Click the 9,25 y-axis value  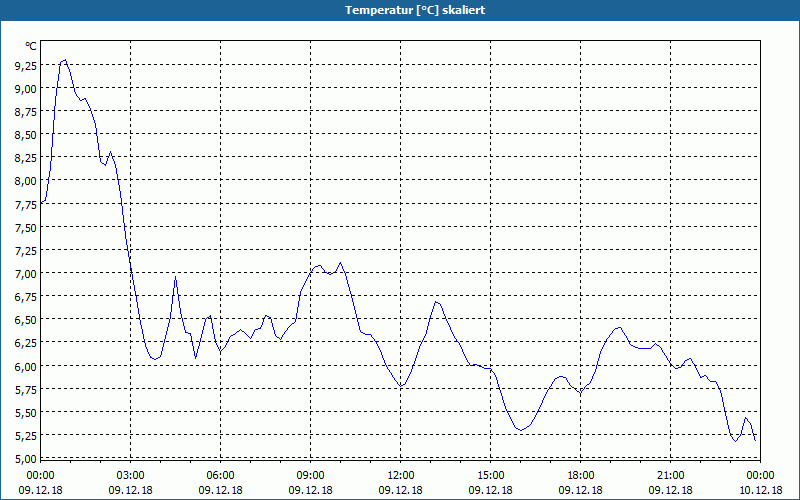coord(26,65)
